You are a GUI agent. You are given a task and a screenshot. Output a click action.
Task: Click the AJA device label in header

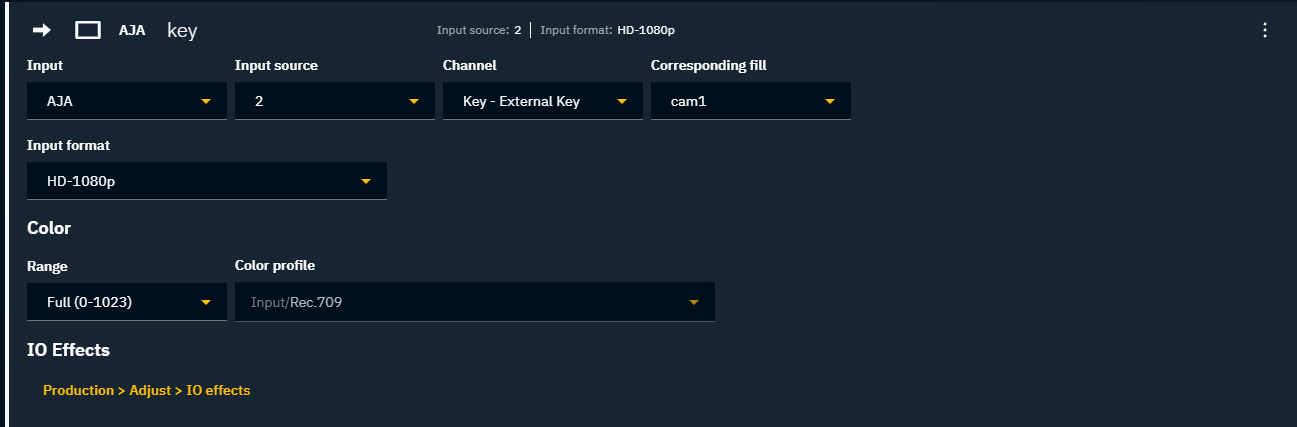coord(132,30)
